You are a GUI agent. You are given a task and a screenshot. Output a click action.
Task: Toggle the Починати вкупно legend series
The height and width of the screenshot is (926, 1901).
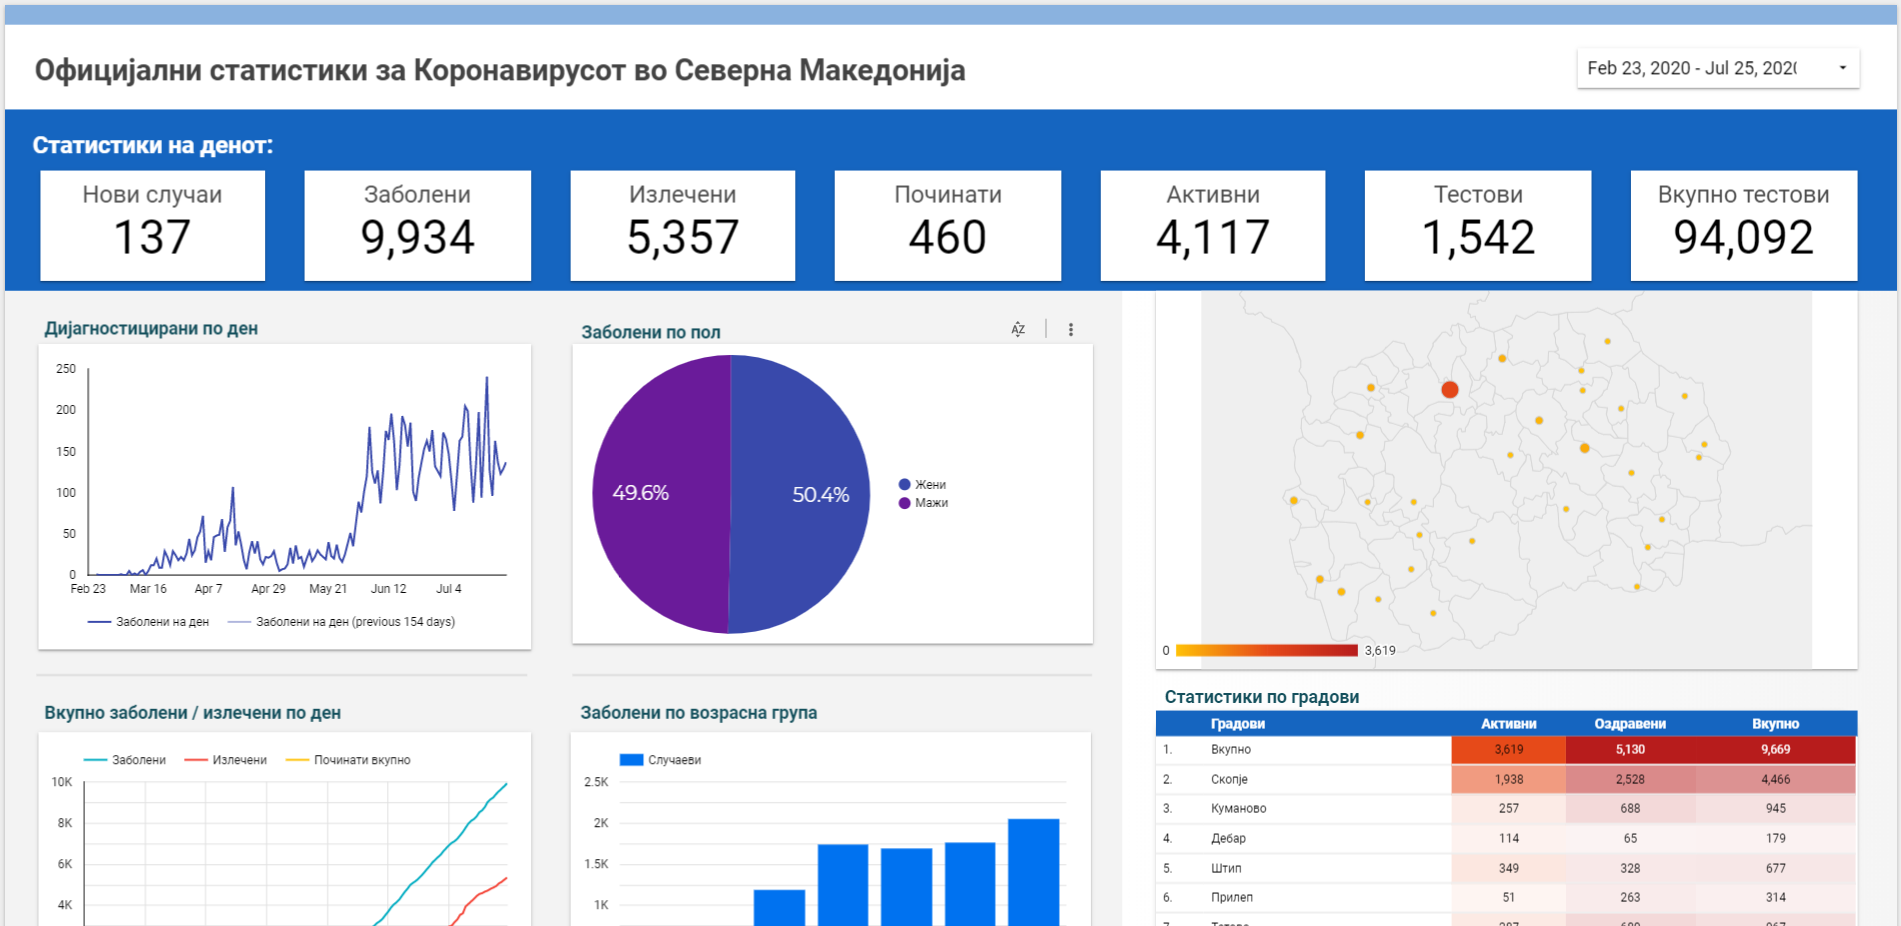(x=349, y=760)
